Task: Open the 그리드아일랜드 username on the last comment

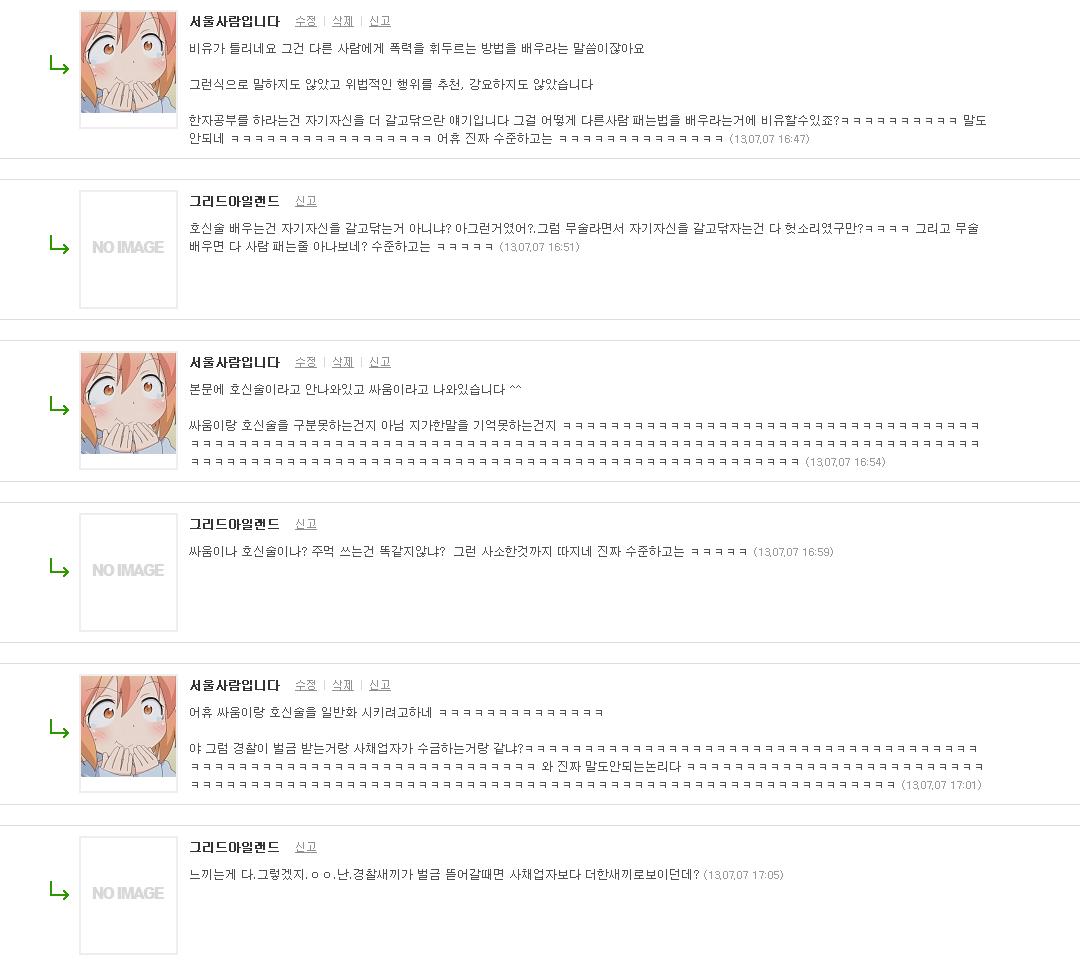Action: click(x=234, y=847)
